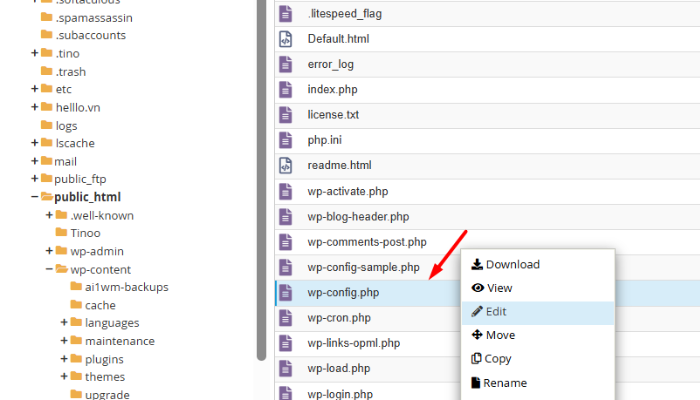Click the index.php file icon
The image size is (700, 400).
pyautogui.click(x=286, y=89)
